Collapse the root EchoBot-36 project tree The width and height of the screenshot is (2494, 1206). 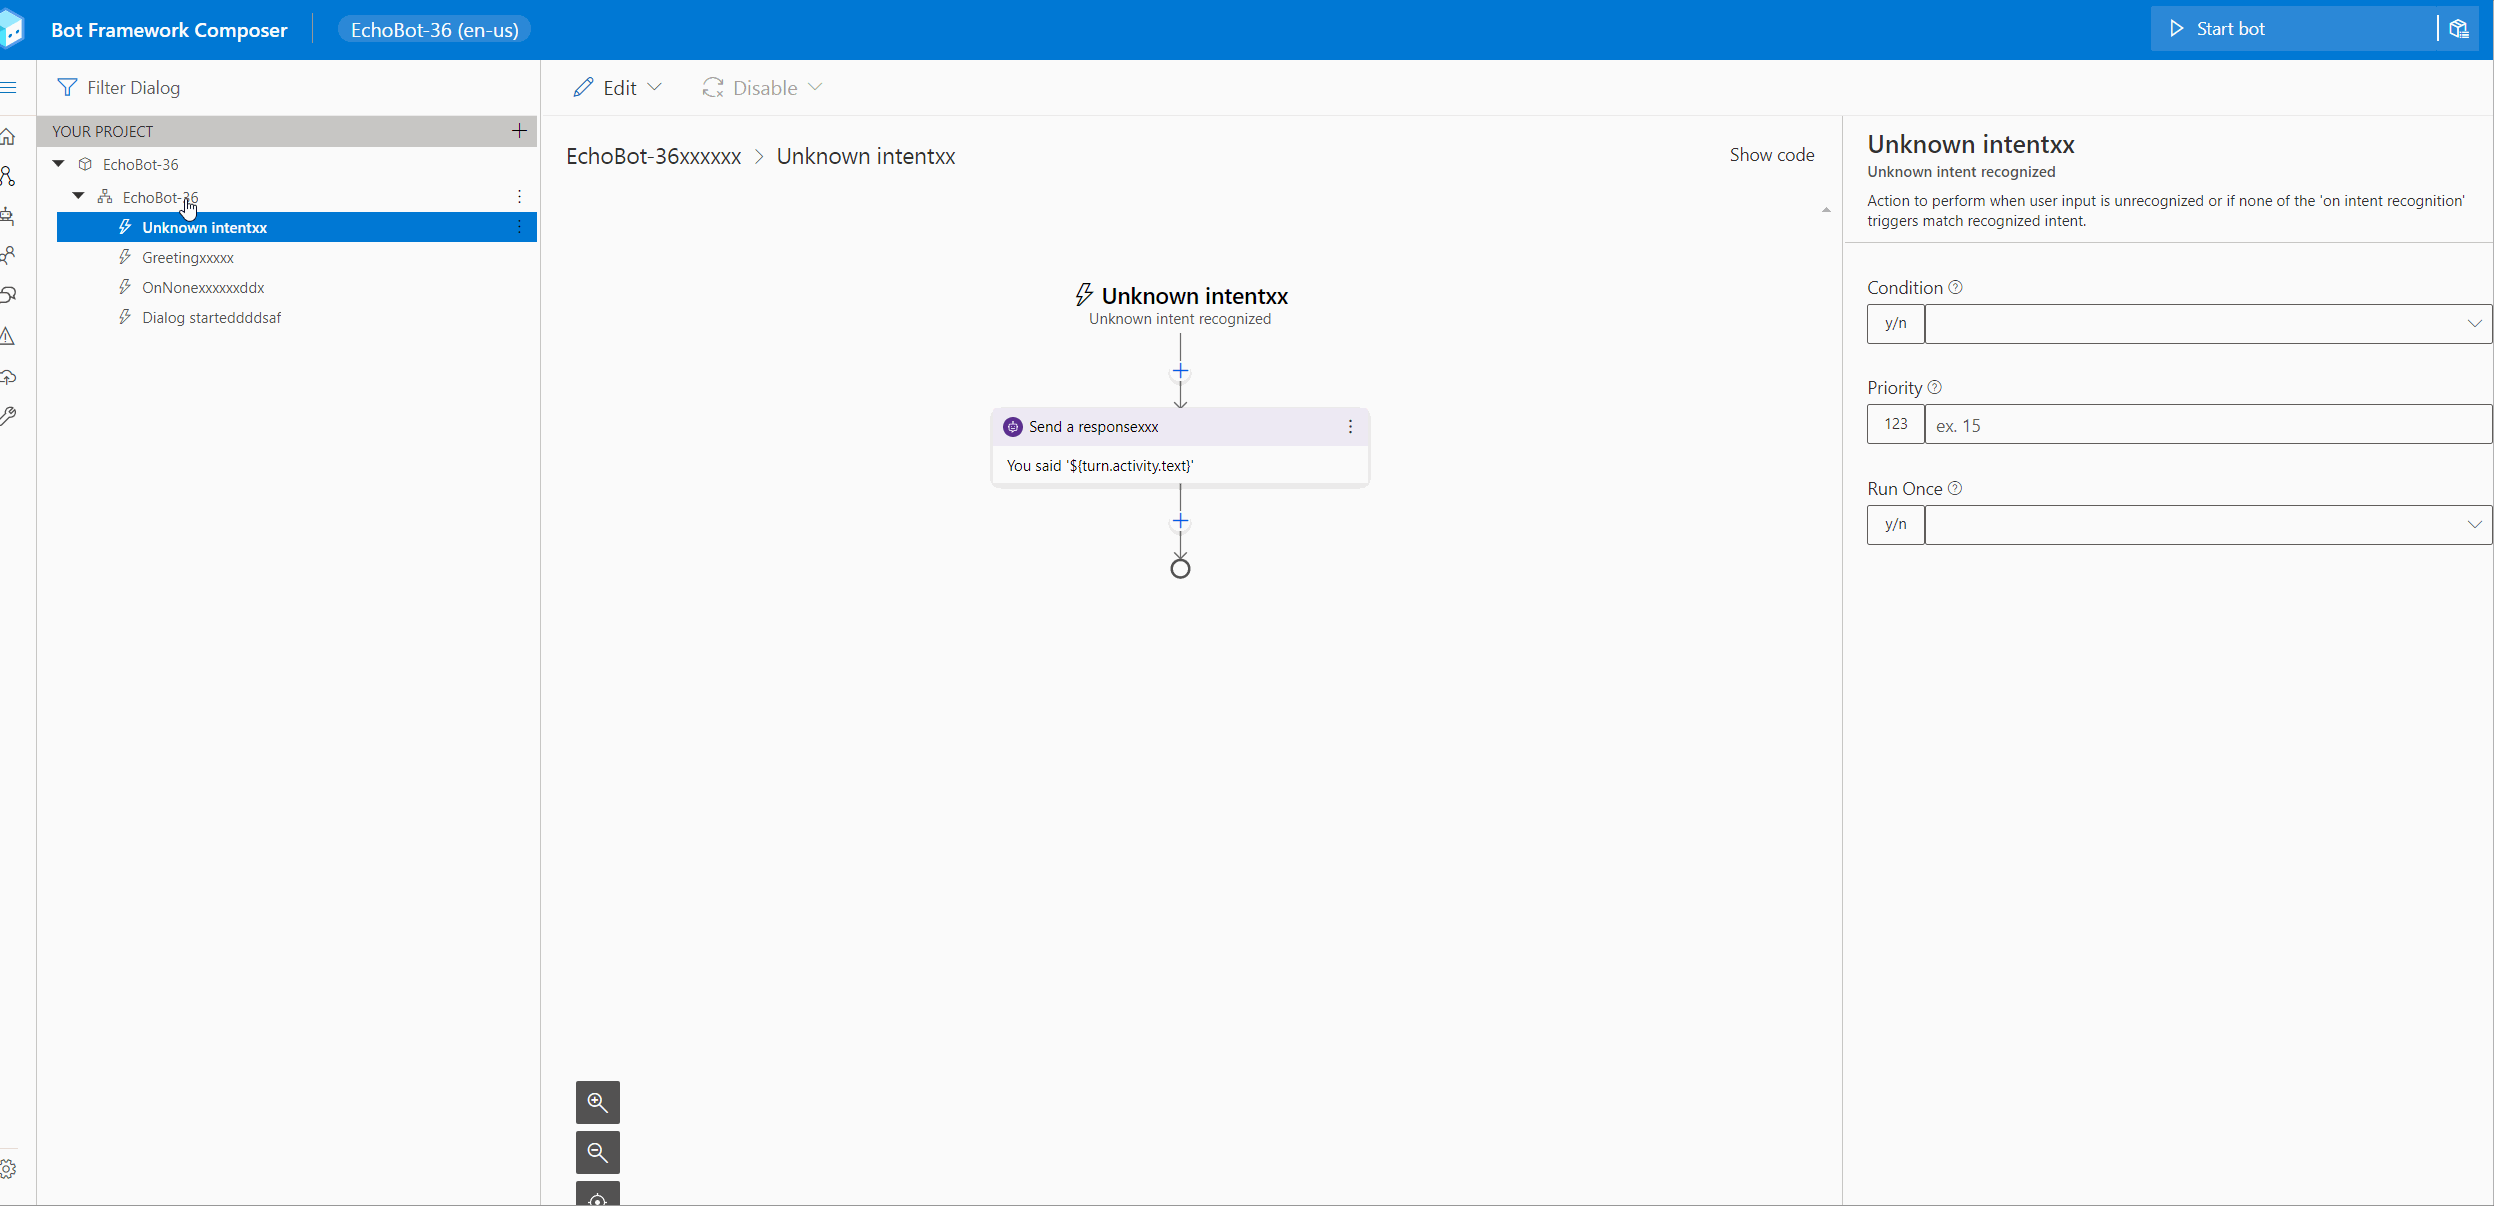pyautogui.click(x=59, y=164)
